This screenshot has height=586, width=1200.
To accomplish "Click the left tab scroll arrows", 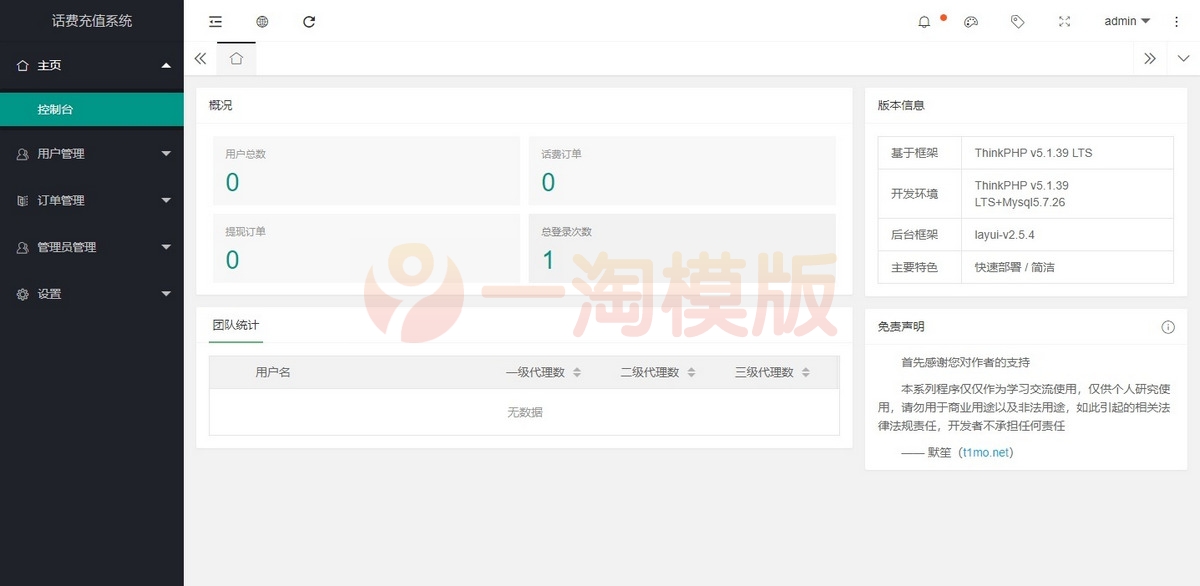I will [x=200, y=59].
